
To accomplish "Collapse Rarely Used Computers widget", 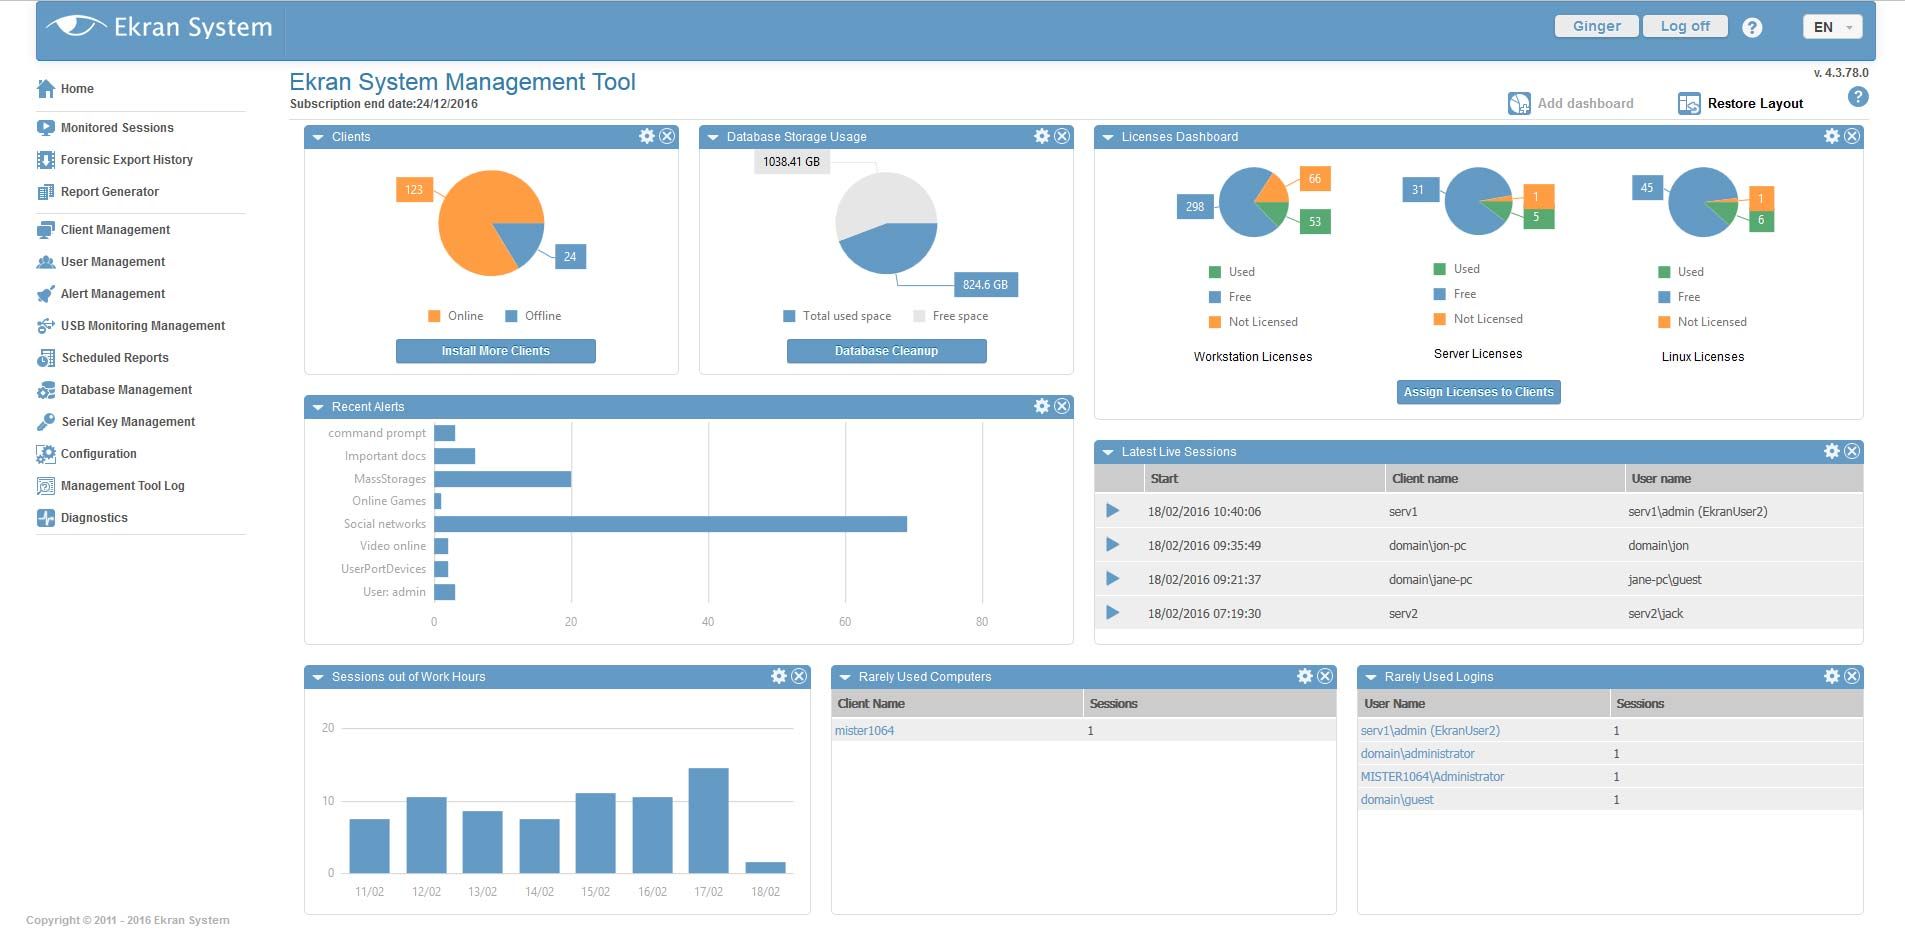I will (x=845, y=677).
